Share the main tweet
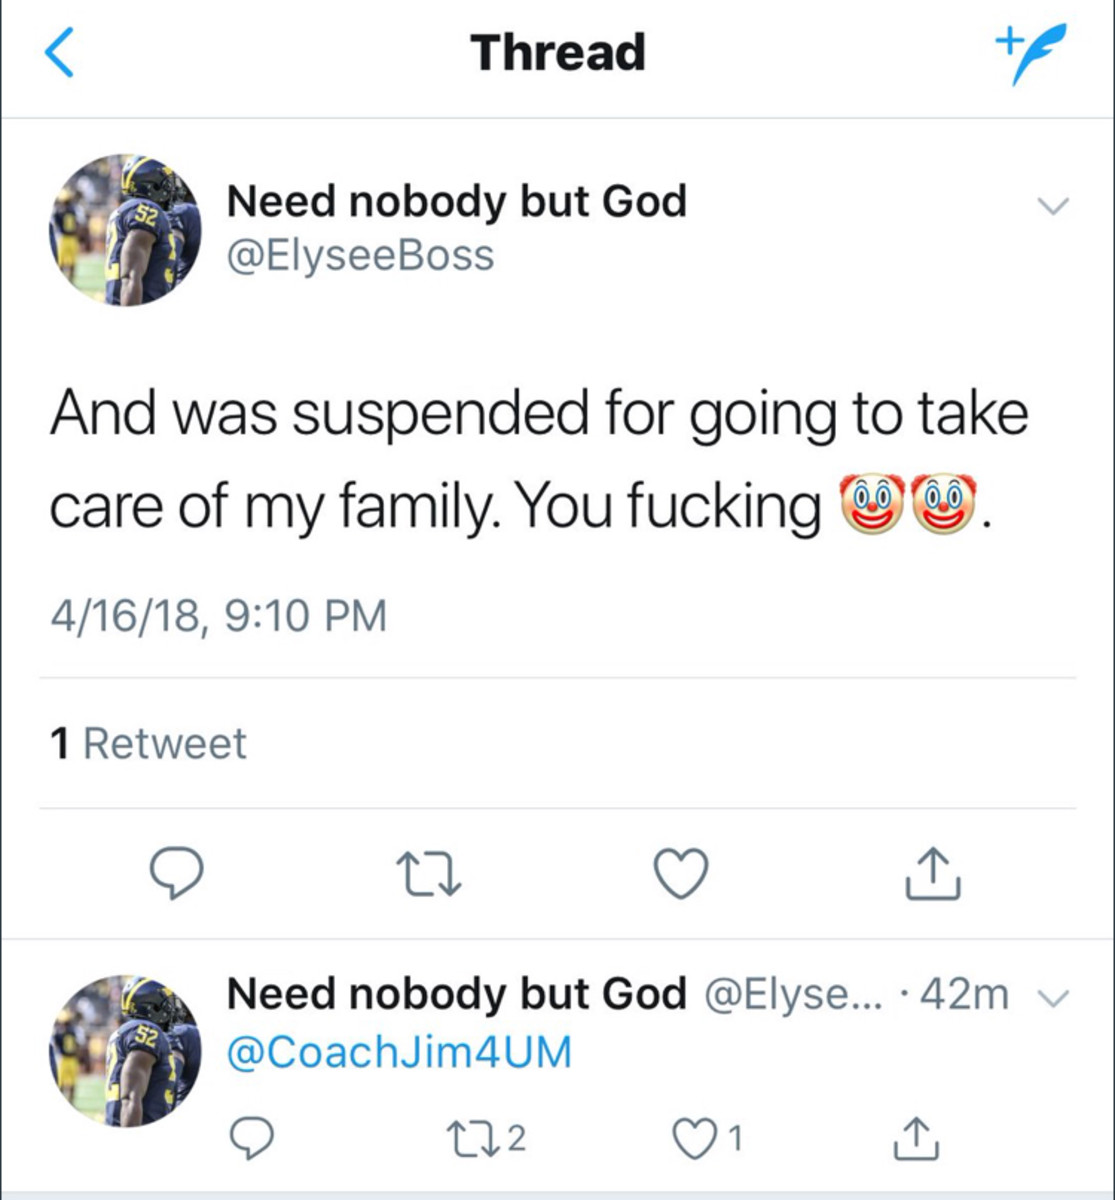Image resolution: width=1115 pixels, height=1200 pixels. pyautogui.click(x=933, y=874)
